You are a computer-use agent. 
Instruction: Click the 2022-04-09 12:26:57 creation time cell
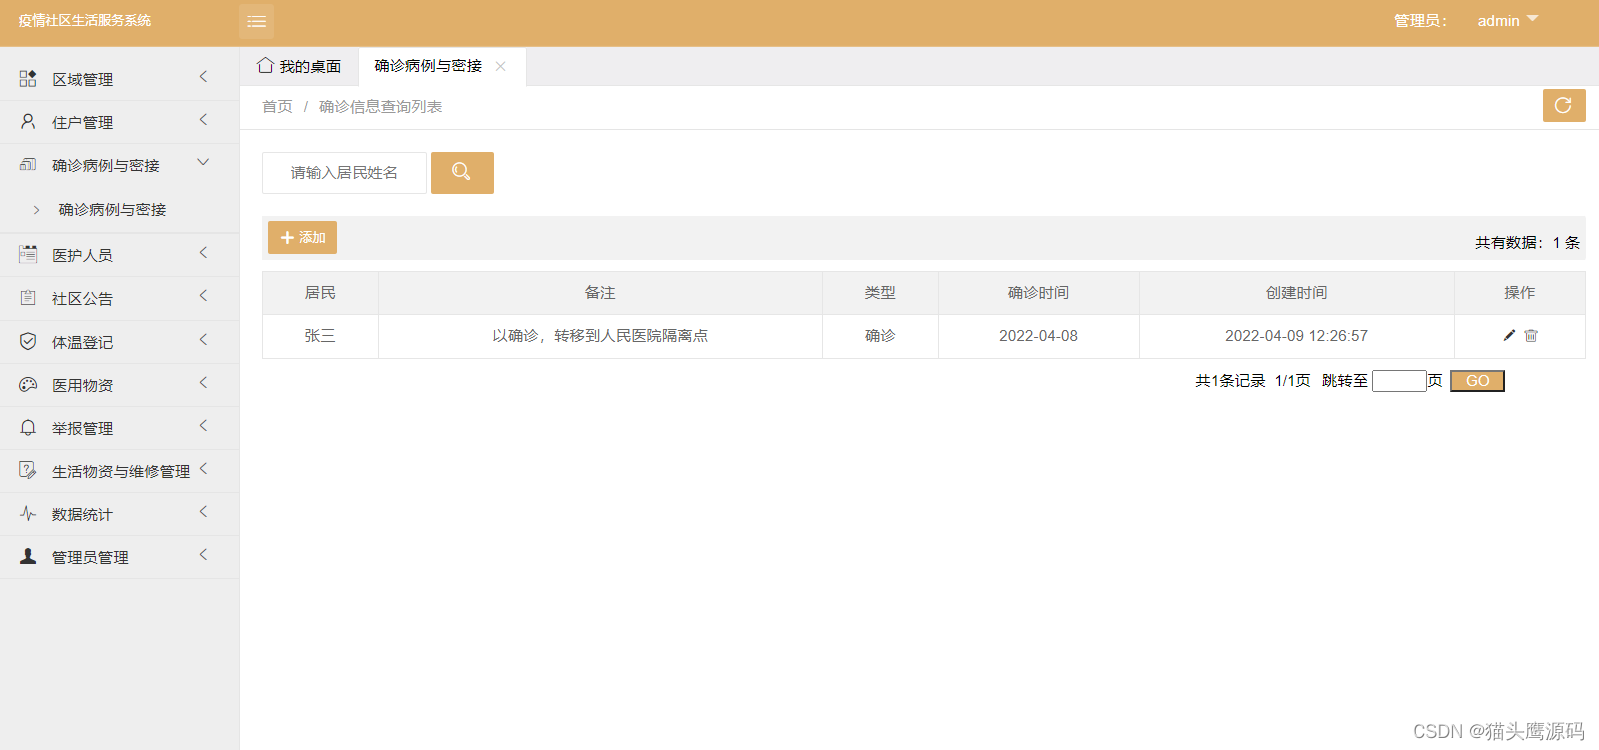(1296, 336)
